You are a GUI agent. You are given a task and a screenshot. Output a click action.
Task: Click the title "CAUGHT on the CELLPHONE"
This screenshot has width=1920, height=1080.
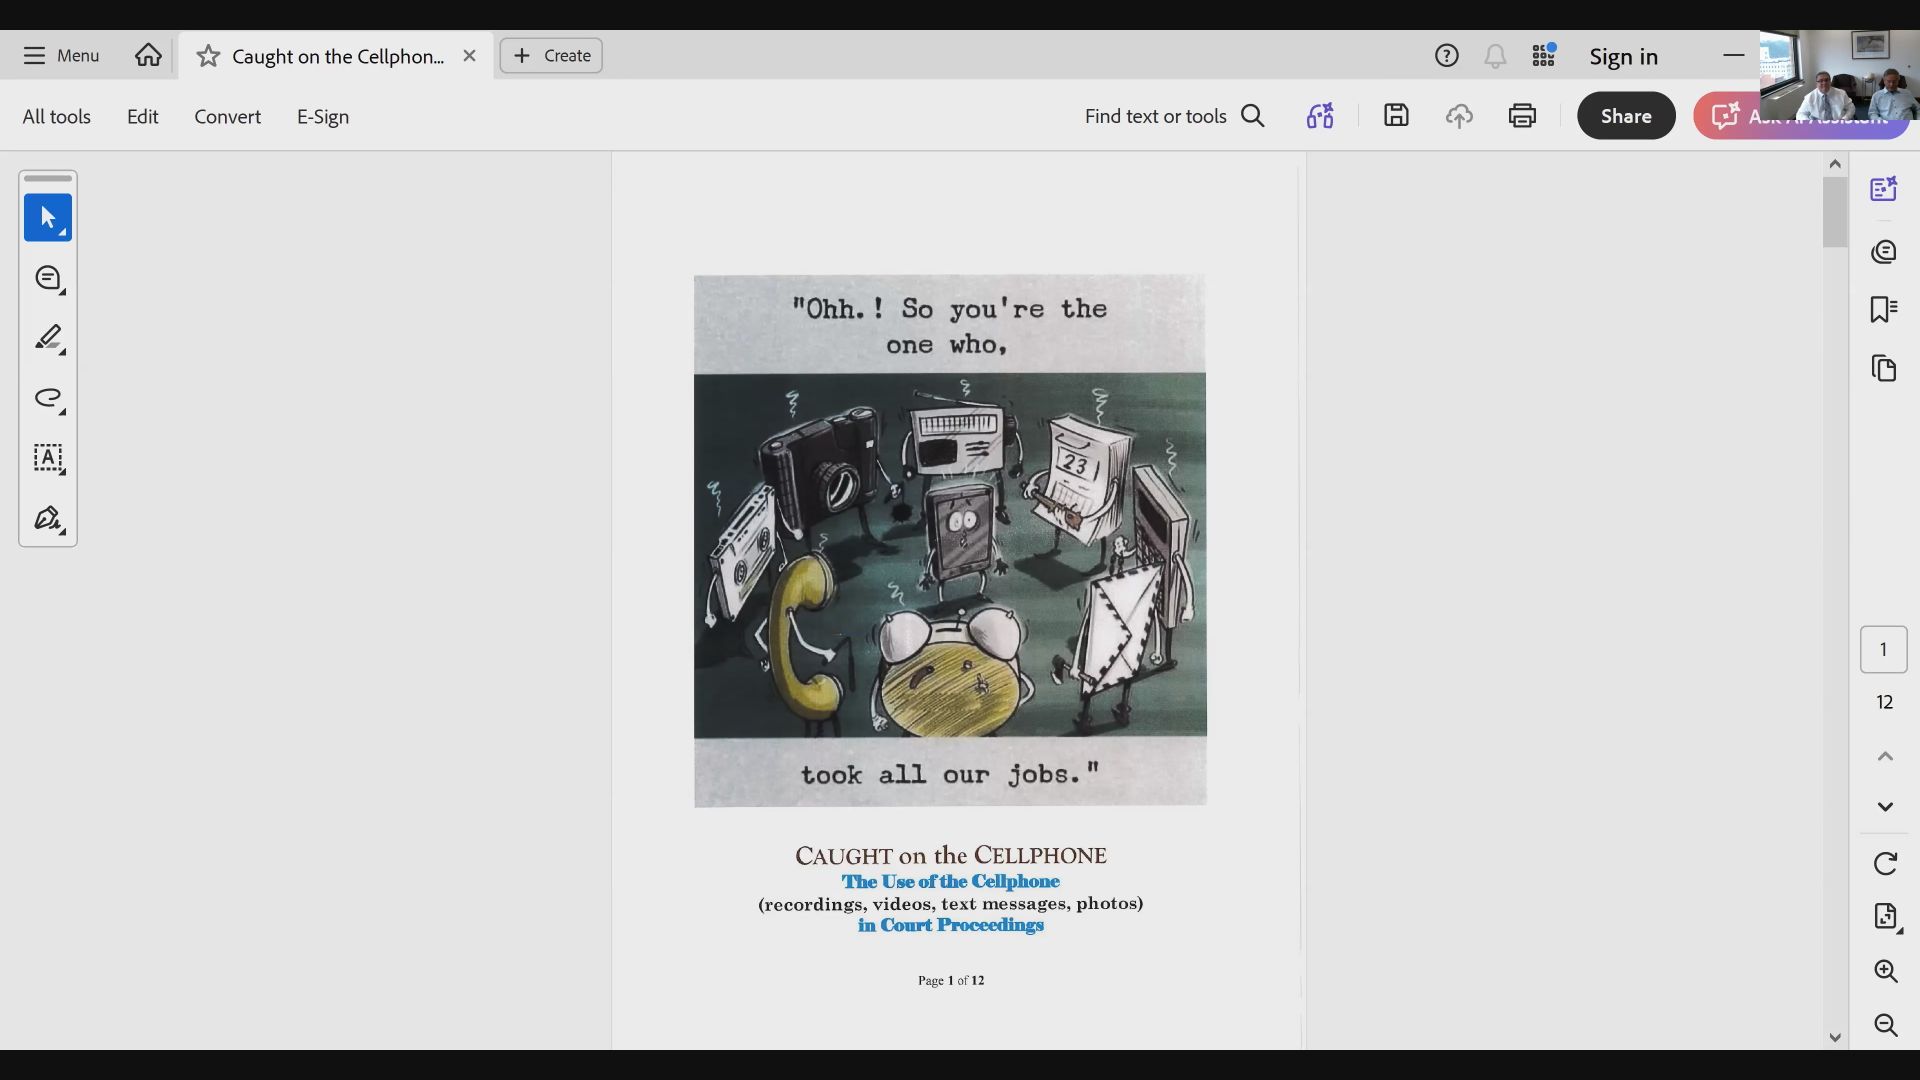pos(951,856)
